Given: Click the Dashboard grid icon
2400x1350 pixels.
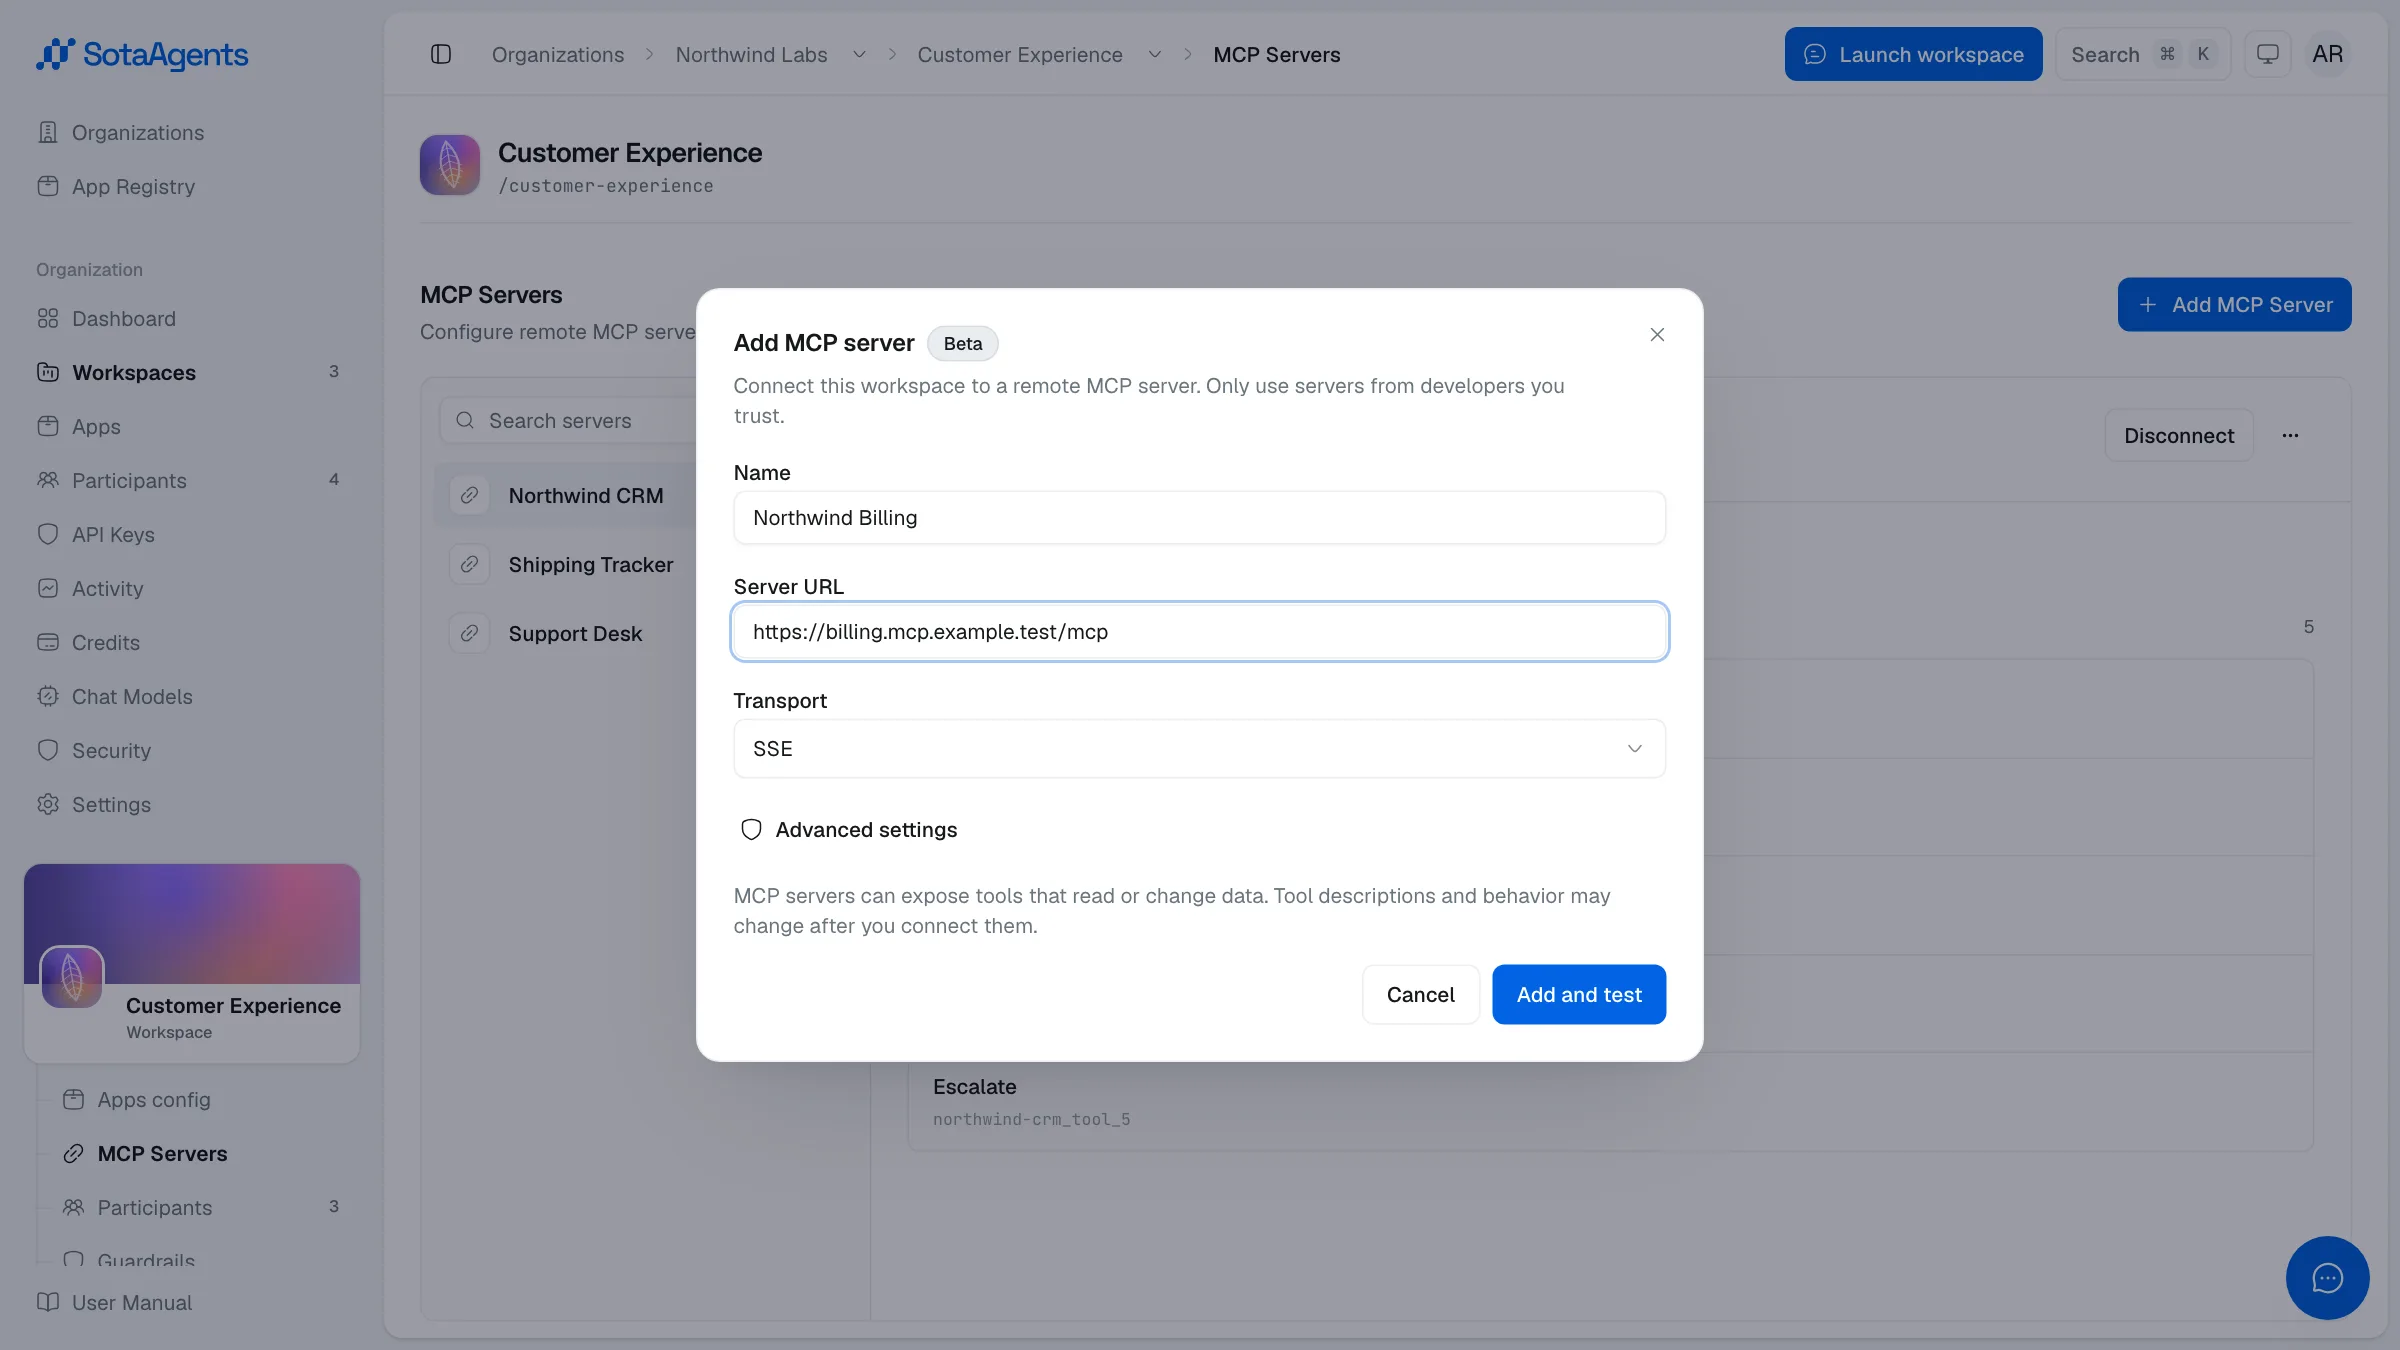Looking at the screenshot, I should pos(48,318).
